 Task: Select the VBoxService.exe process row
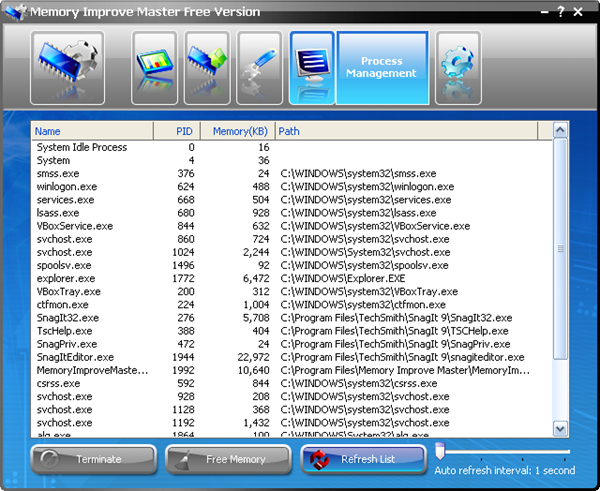click(x=292, y=226)
